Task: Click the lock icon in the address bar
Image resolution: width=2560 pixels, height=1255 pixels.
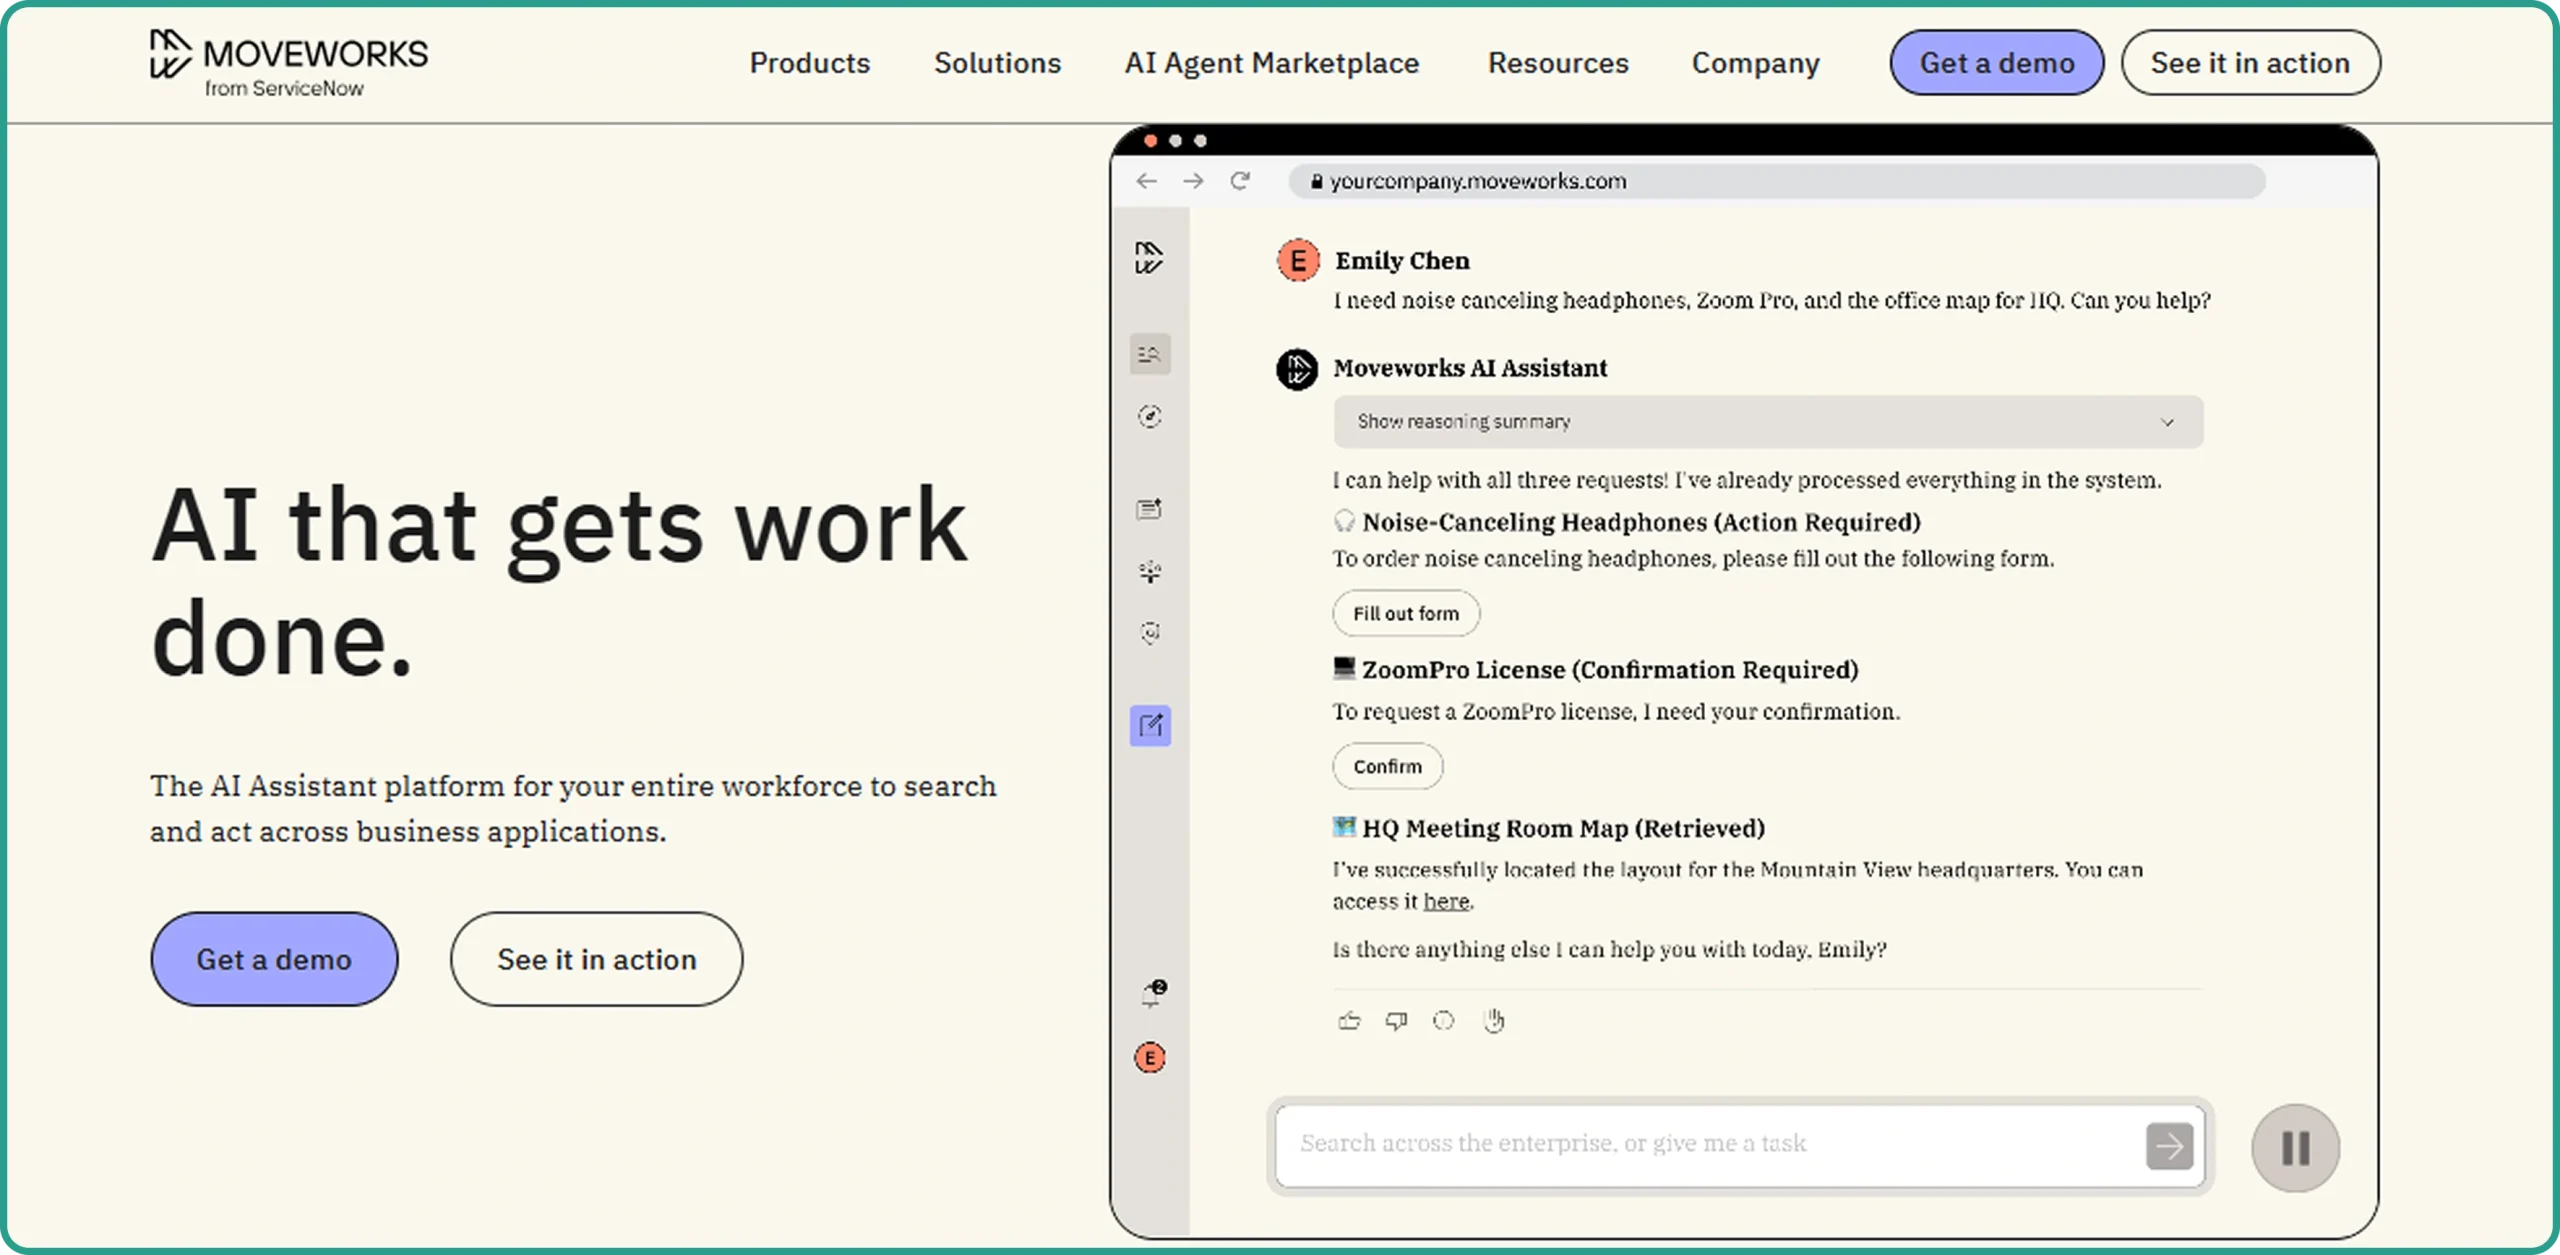Action: [1316, 181]
